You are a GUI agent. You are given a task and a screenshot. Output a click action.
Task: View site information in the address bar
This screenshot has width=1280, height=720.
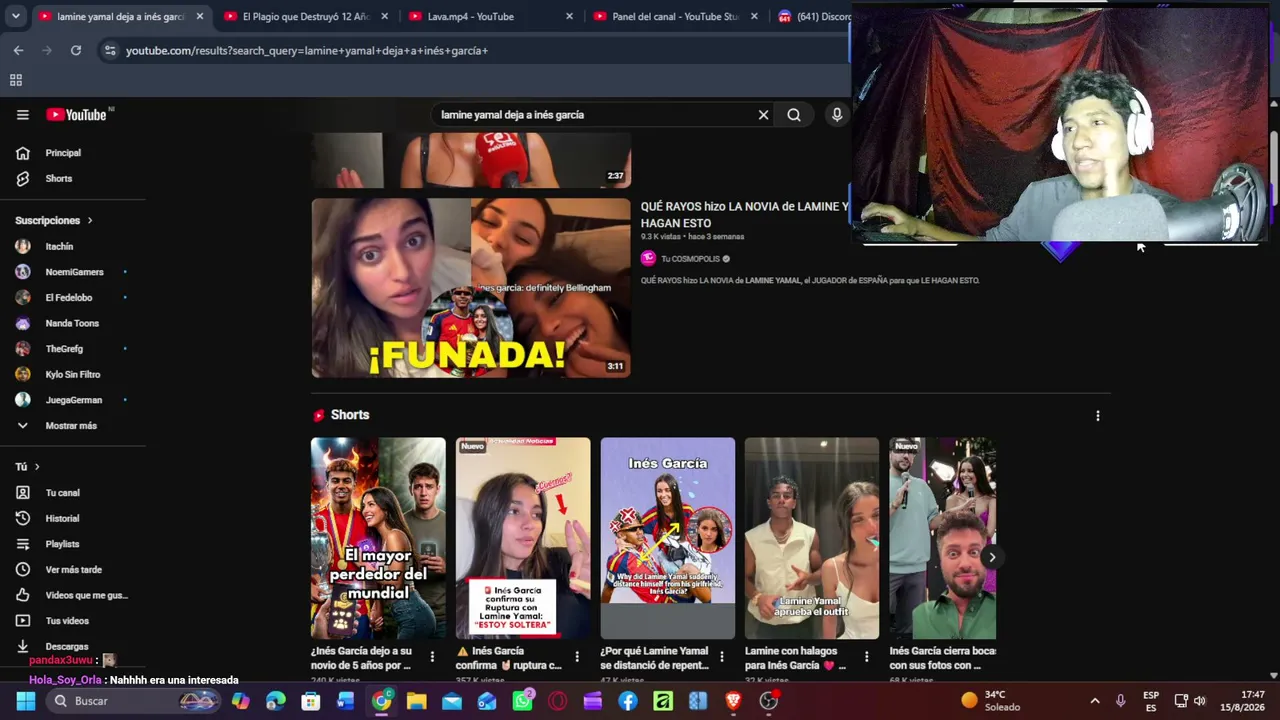[110, 50]
